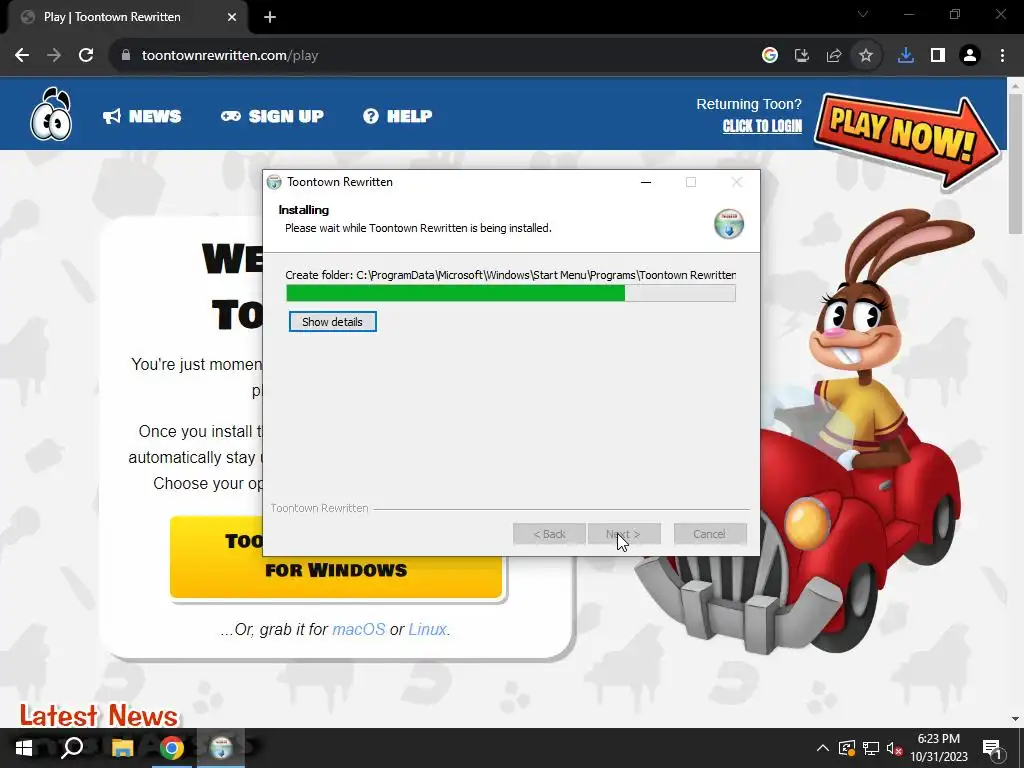
Task: Open the Sign Up page
Action: pyautogui.click(x=272, y=116)
